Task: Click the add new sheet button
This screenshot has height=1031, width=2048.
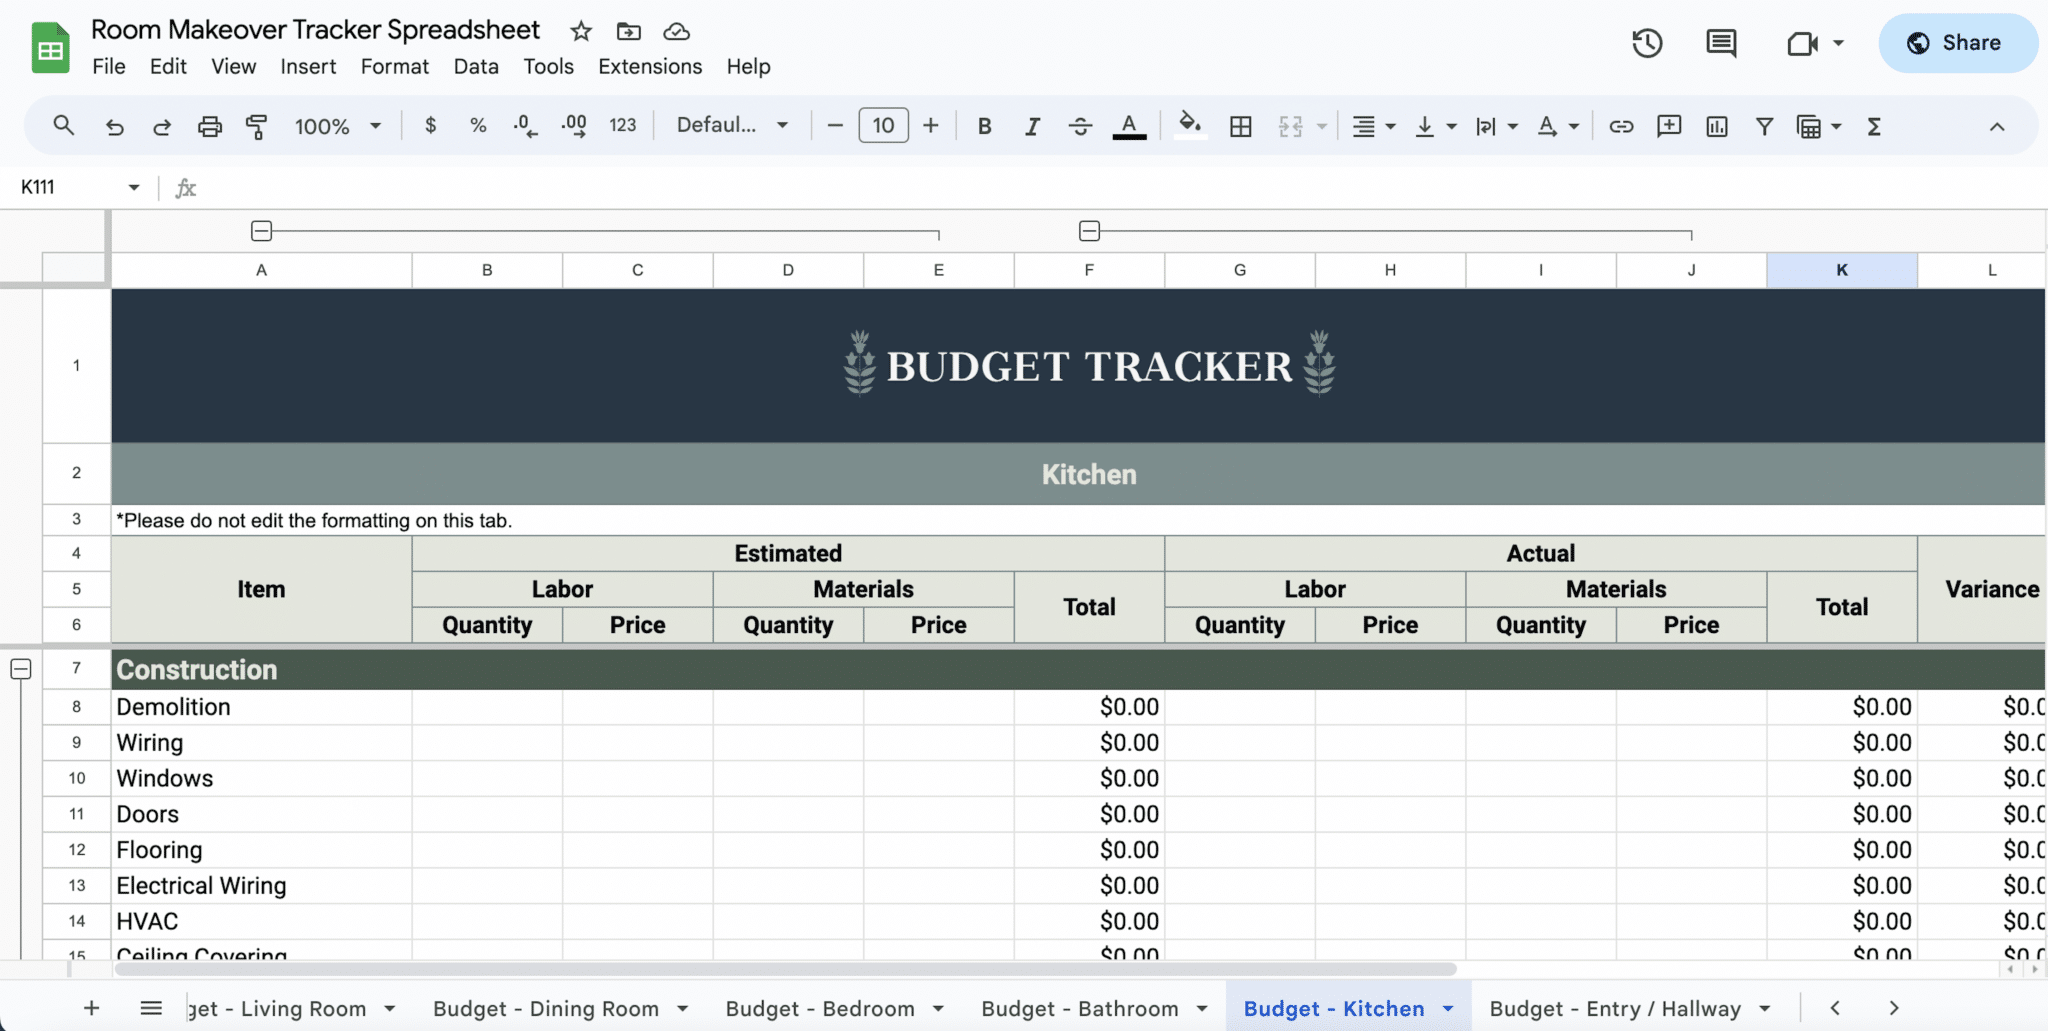Action: (91, 1008)
